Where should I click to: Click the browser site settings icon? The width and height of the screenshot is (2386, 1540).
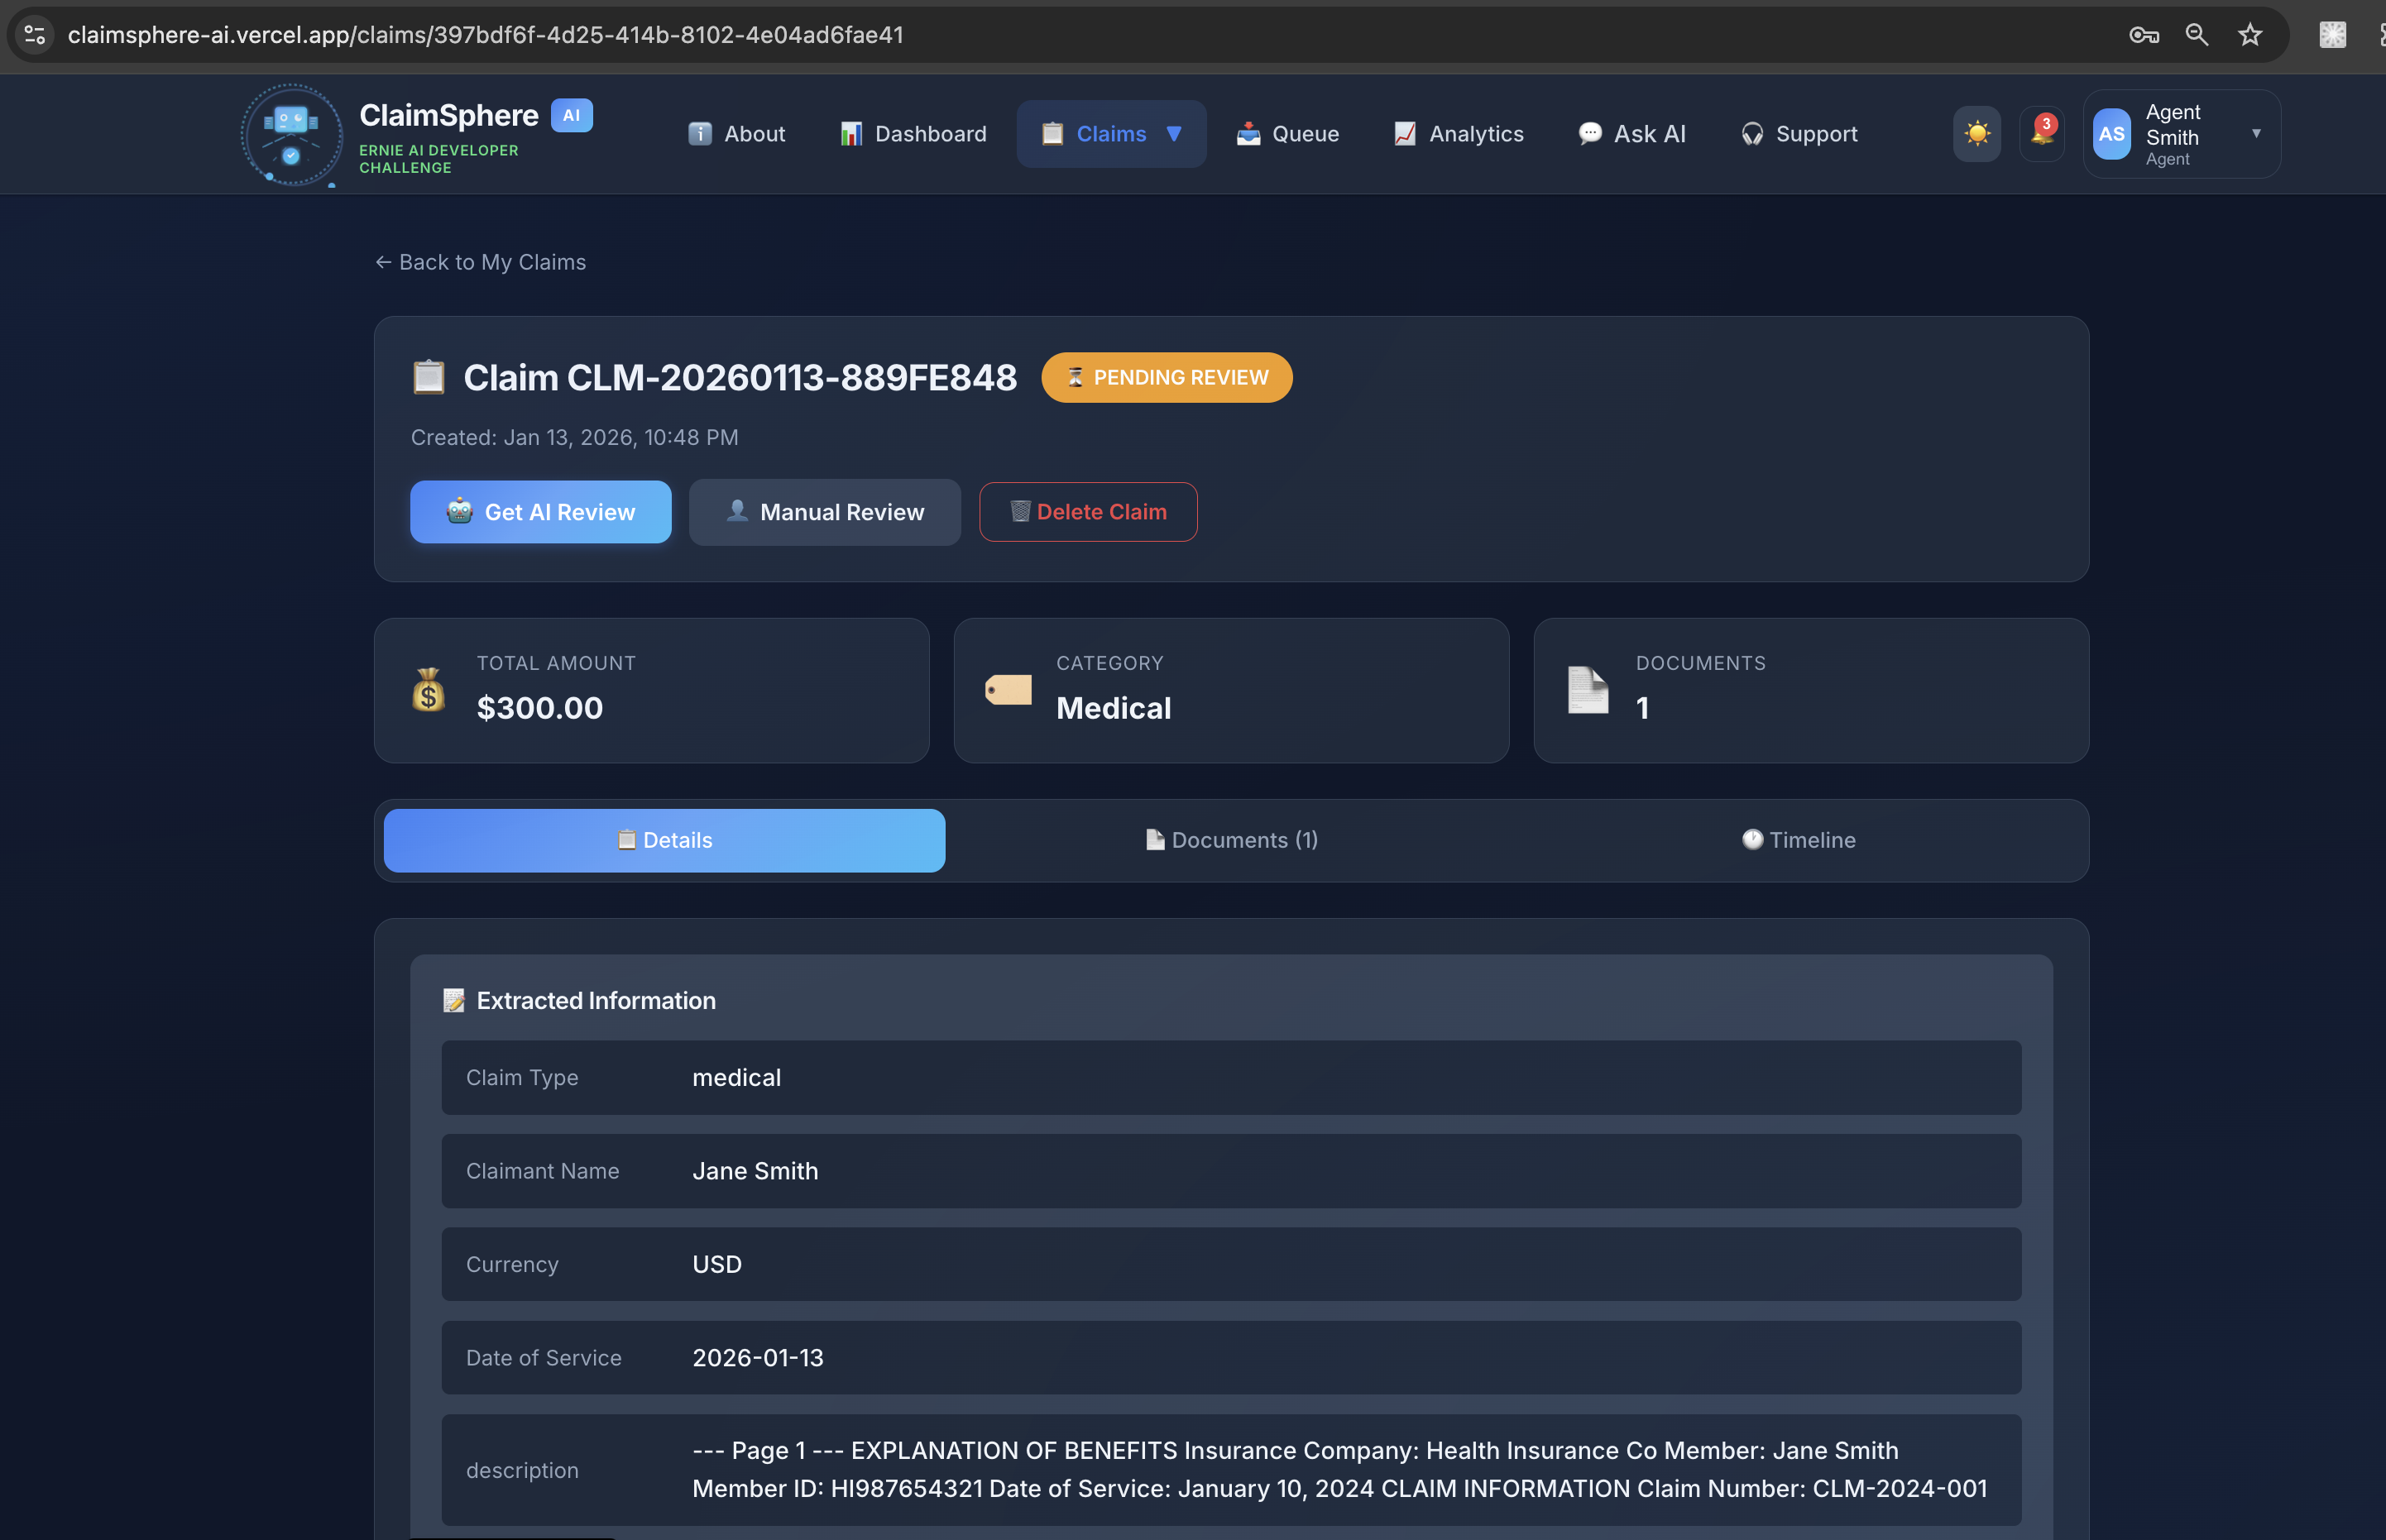click(35, 35)
